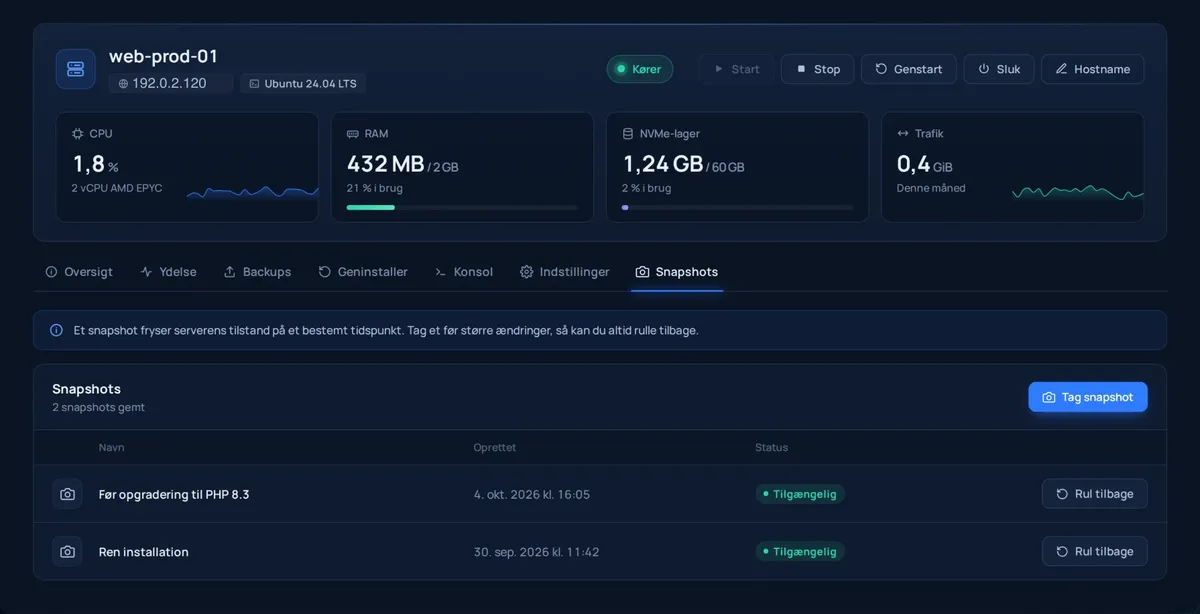Click the Tag snapshot button

(1088, 397)
